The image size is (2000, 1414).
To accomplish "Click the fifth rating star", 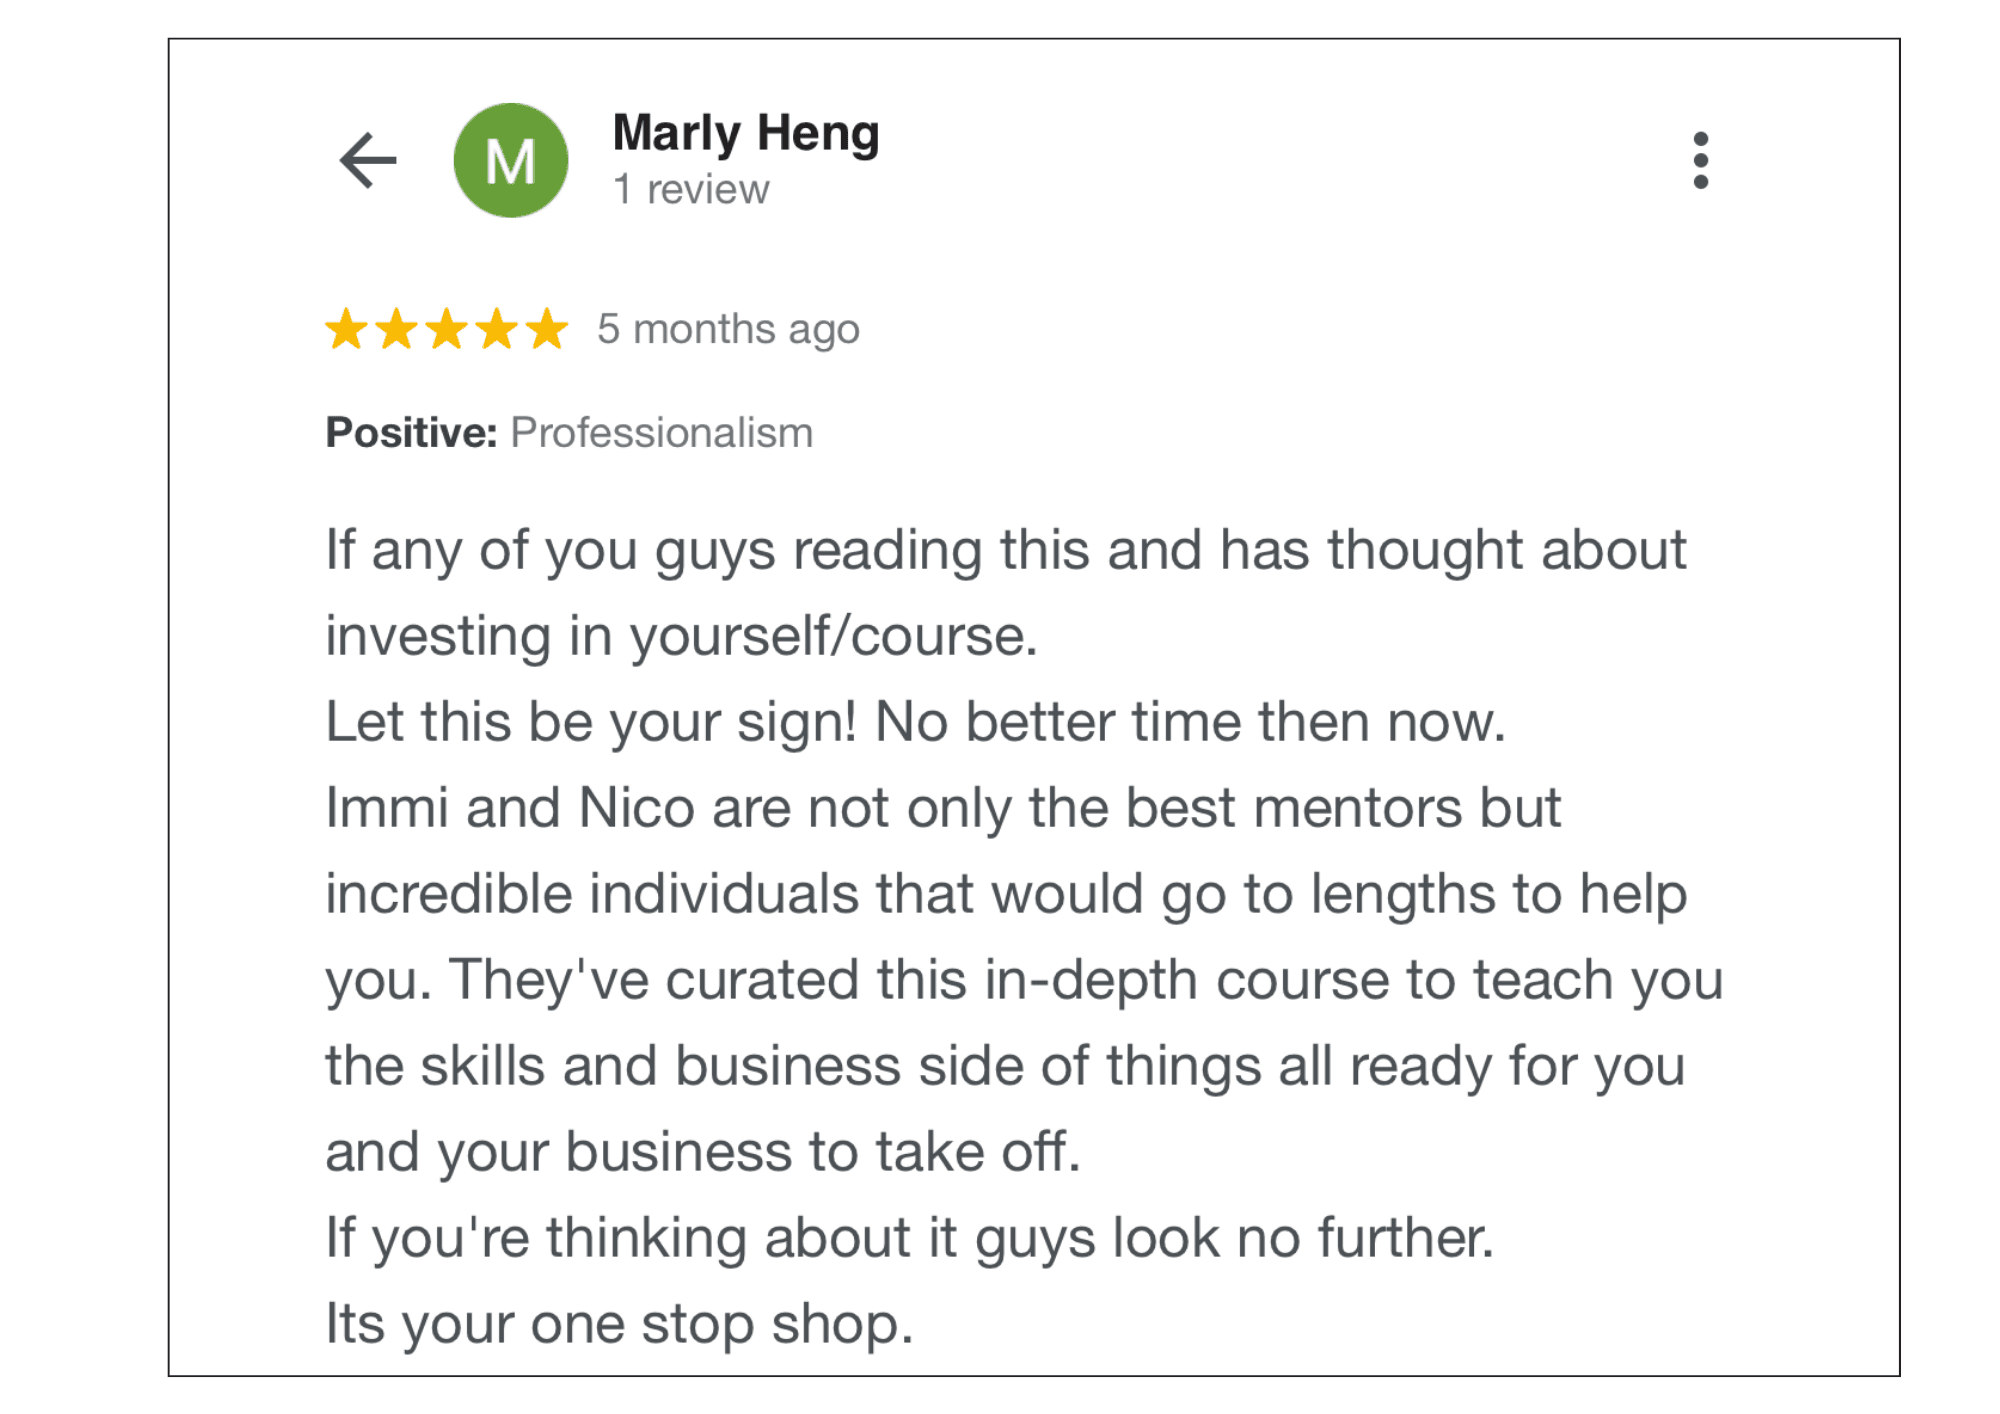I will point(547,329).
